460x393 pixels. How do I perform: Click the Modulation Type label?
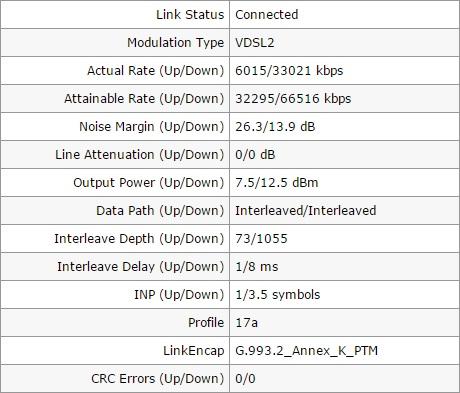pyautogui.click(x=176, y=43)
